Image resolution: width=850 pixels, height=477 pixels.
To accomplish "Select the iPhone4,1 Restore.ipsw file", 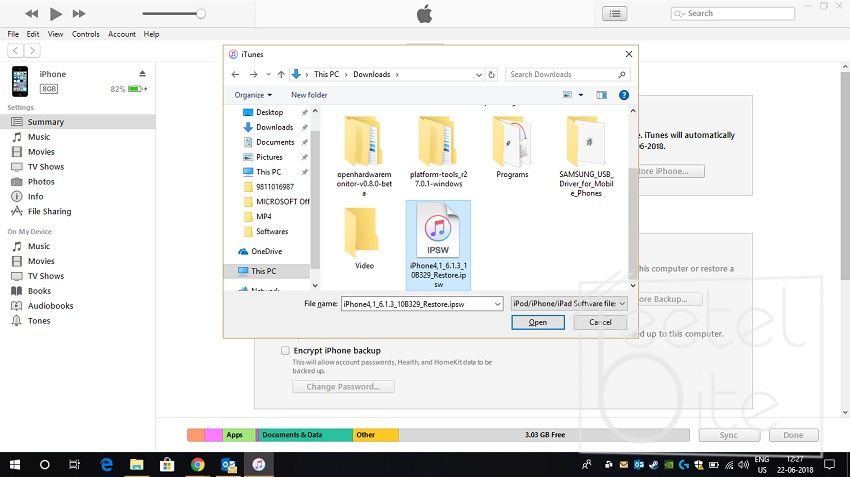I will [438, 245].
